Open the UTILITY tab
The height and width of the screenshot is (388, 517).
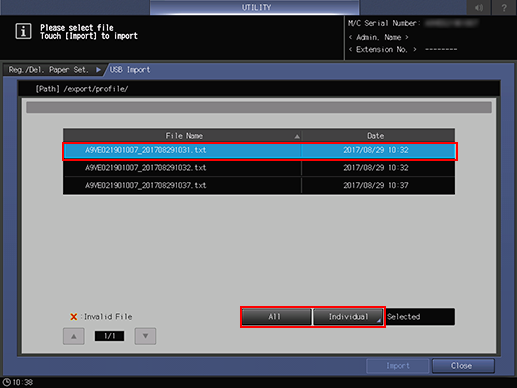click(x=255, y=7)
